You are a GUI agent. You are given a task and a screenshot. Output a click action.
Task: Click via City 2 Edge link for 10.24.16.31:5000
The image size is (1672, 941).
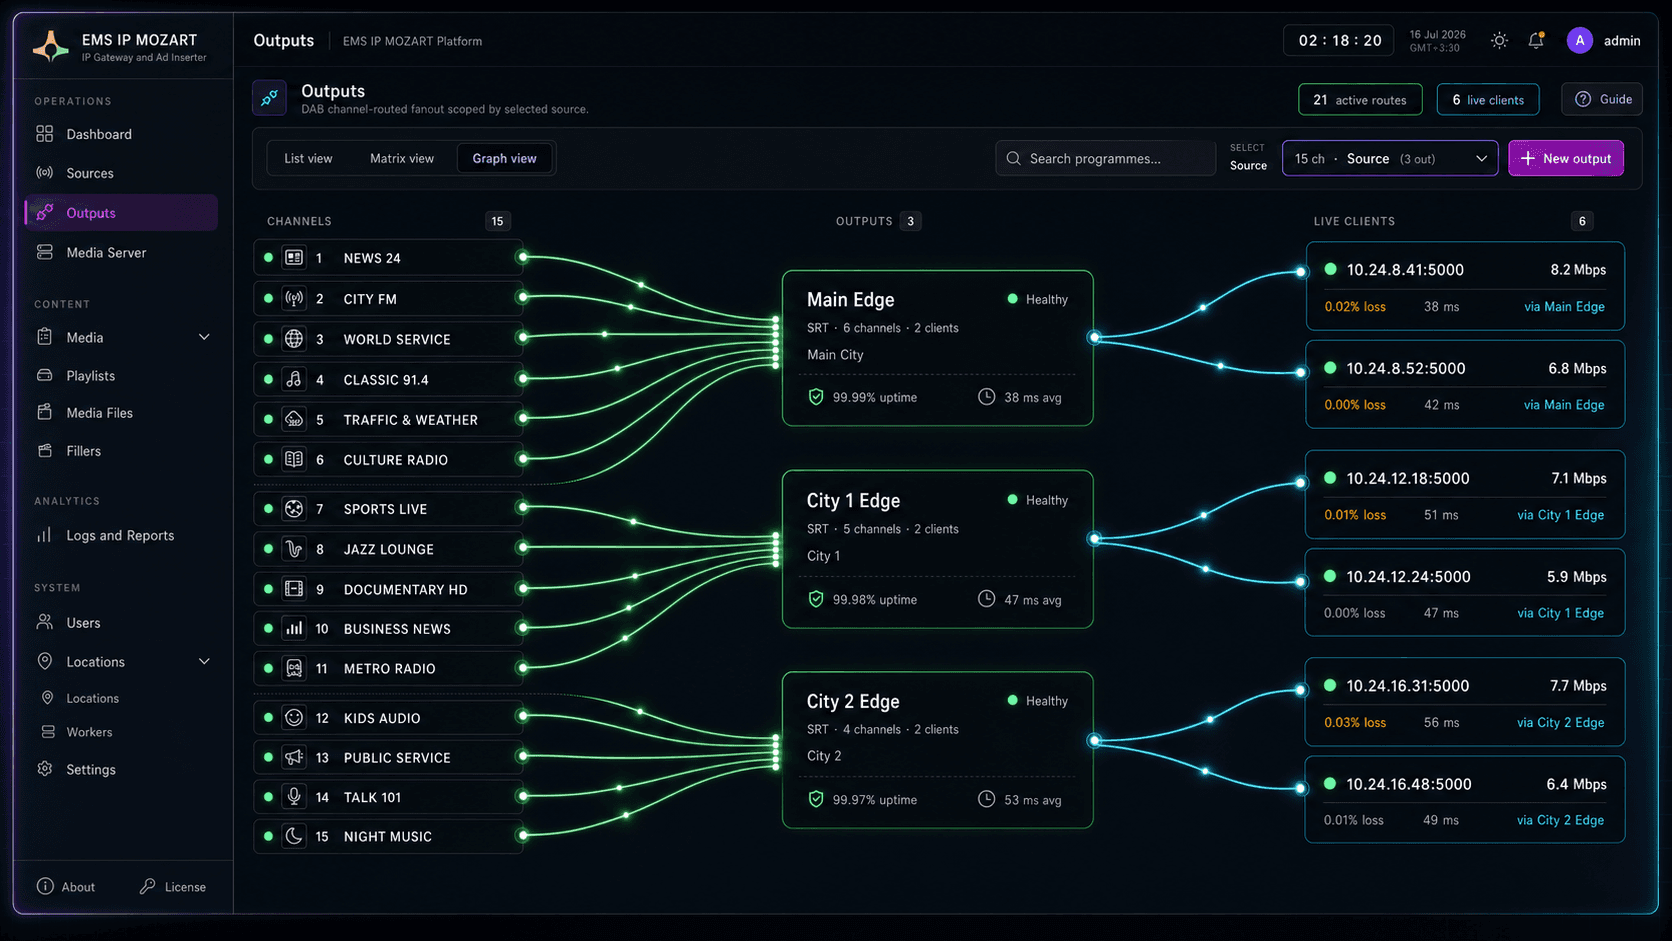click(1560, 722)
